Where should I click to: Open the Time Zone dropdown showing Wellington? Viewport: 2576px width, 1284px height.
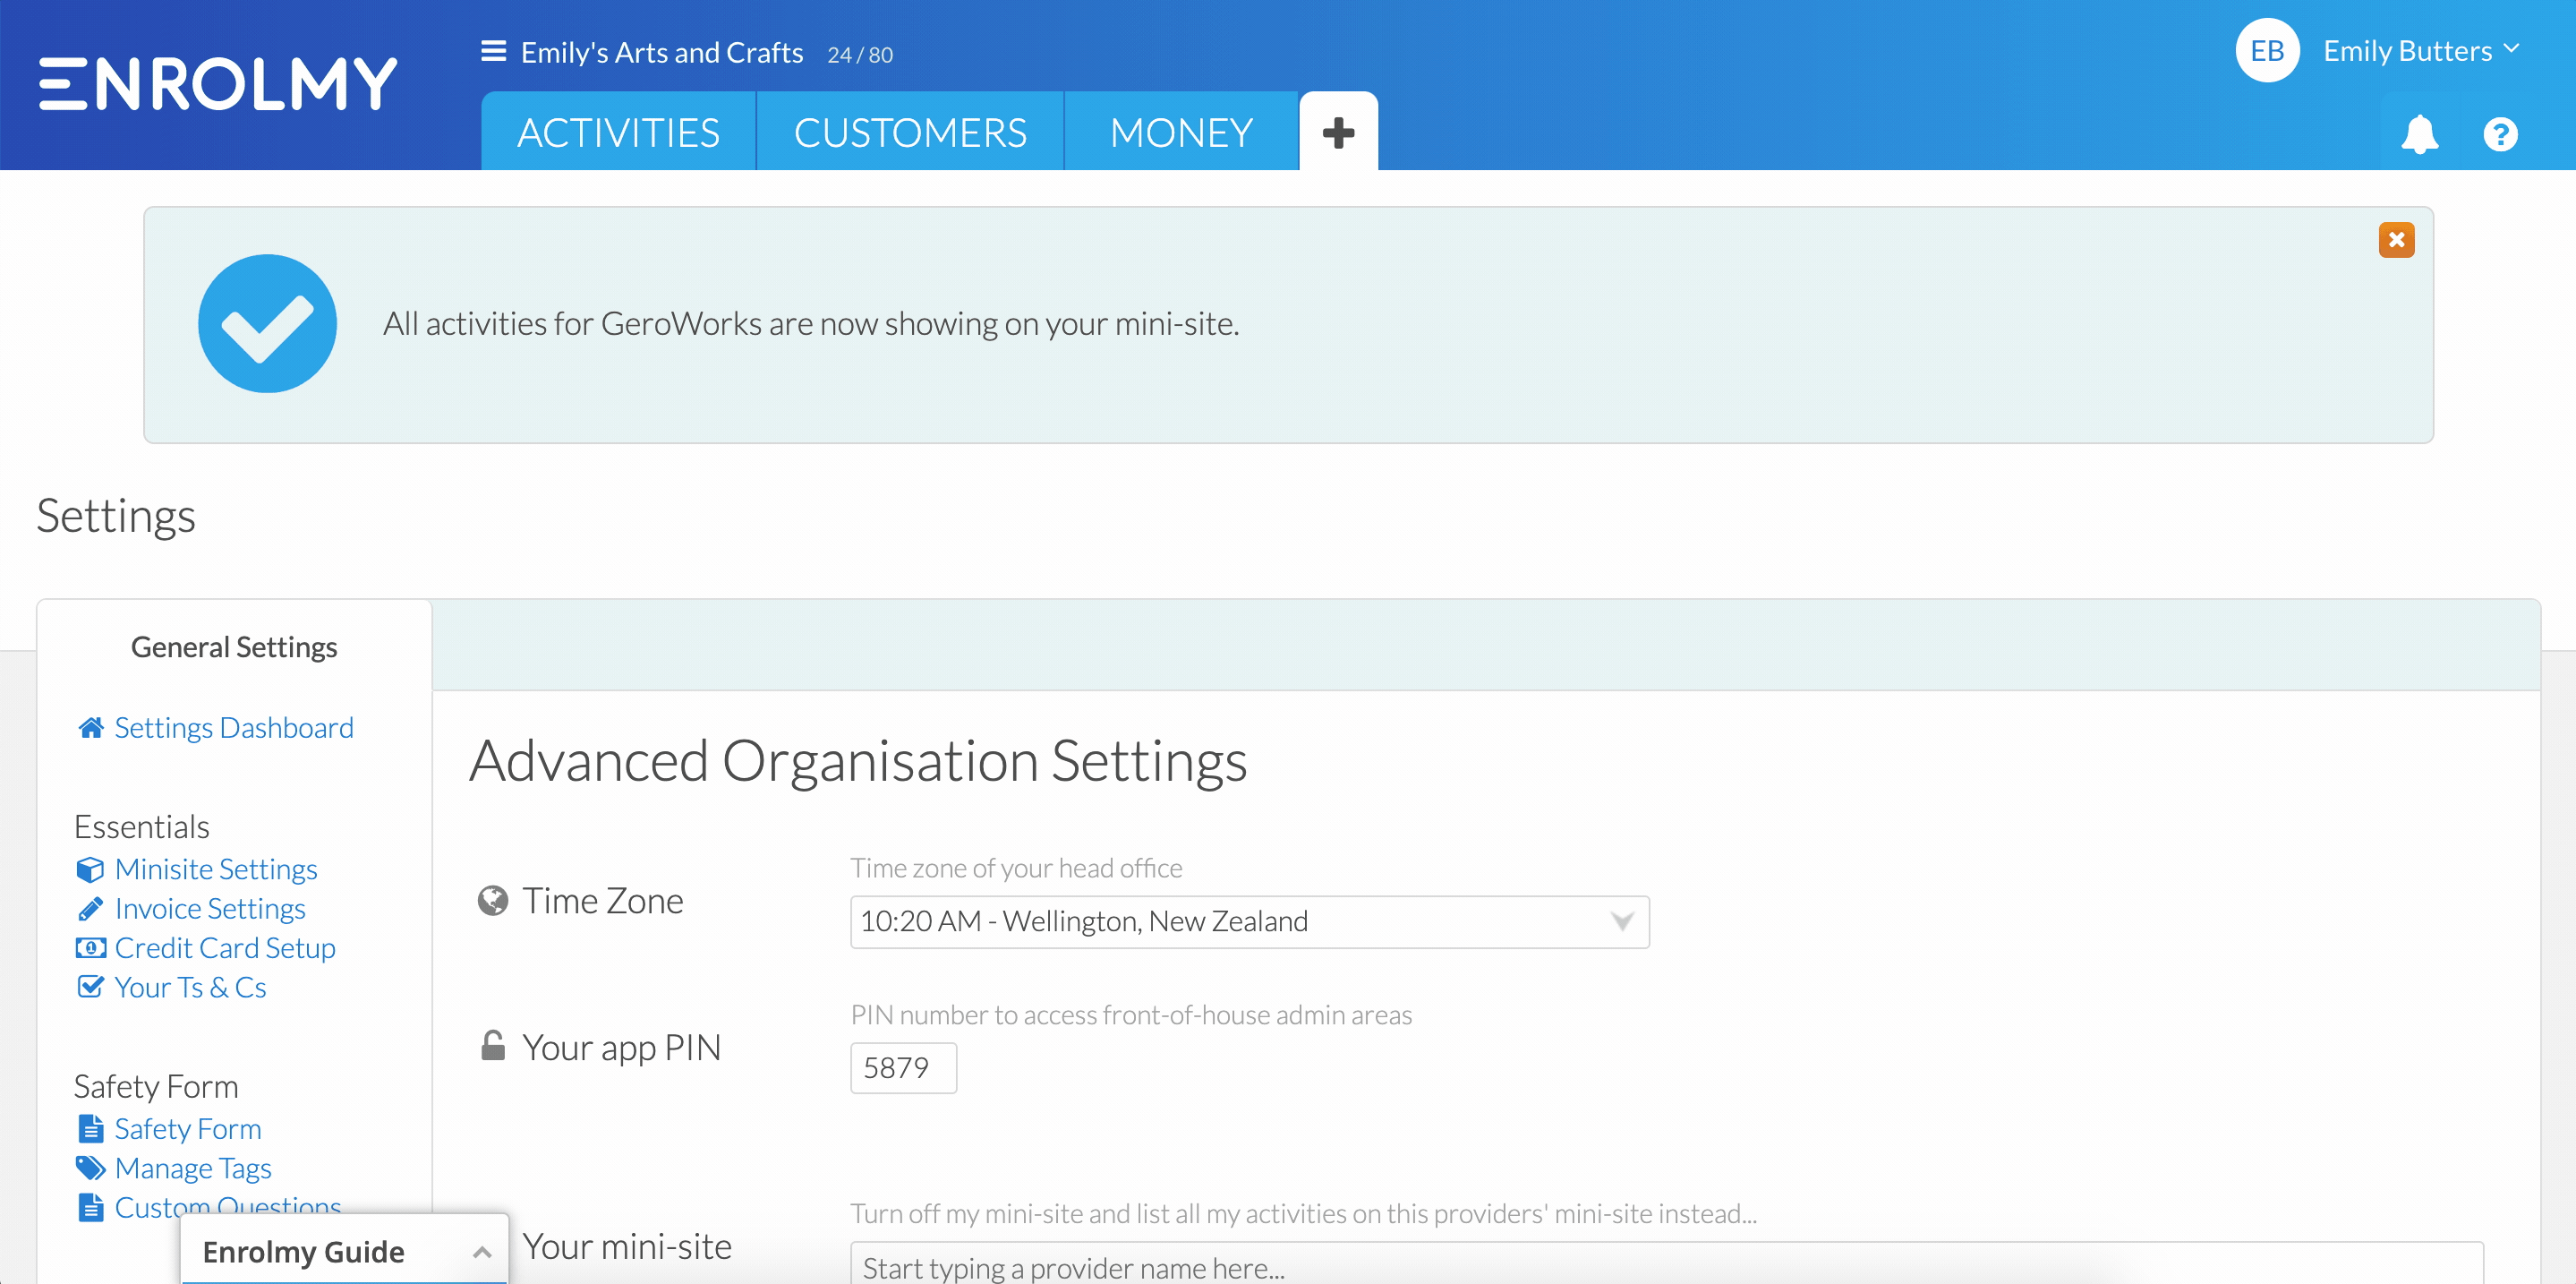(x=1249, y=921)
